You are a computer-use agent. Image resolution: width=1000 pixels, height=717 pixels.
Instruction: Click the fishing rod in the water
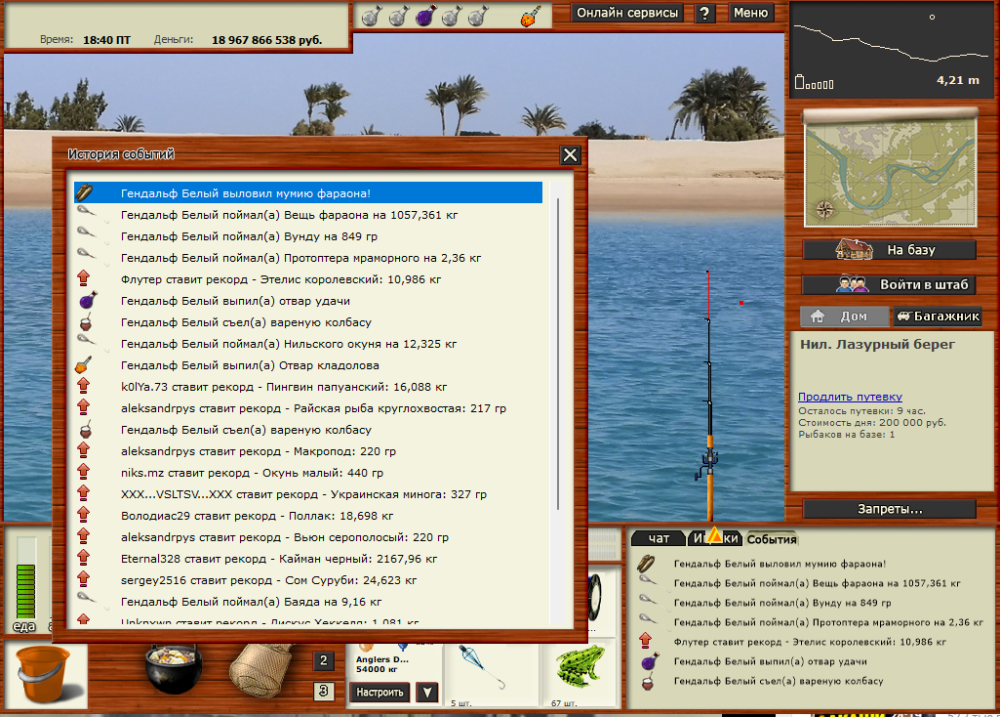point(709,397)
